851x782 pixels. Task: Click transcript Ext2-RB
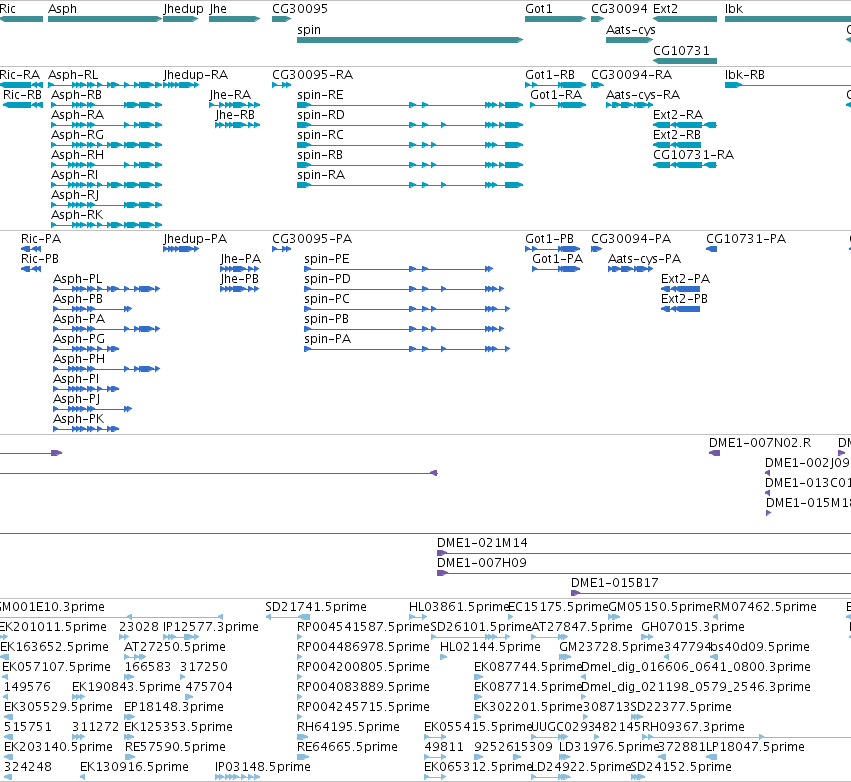677,145
